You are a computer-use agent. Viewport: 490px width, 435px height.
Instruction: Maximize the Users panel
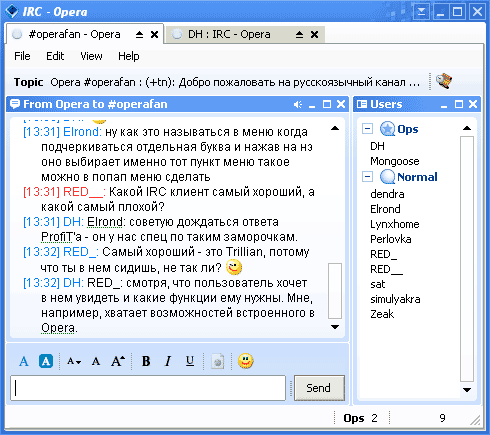(x=459, y=104)
